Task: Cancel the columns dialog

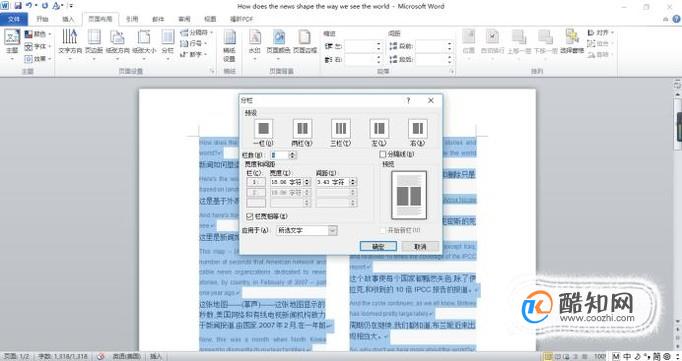Action: coord(420,246)
